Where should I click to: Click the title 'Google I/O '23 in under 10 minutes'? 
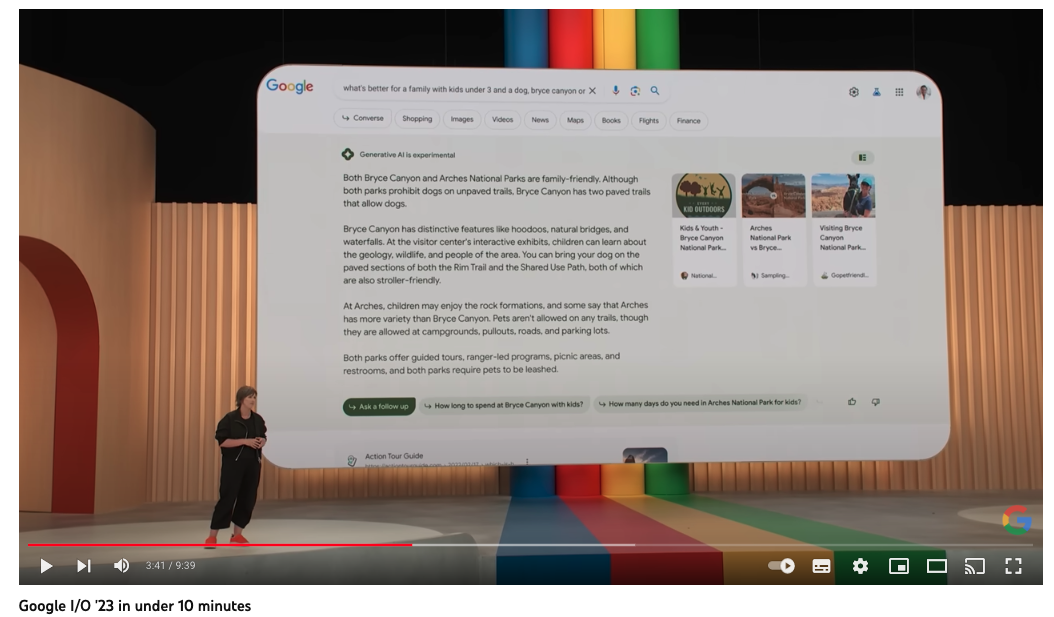pyautogui.click(x=134, y=606)
